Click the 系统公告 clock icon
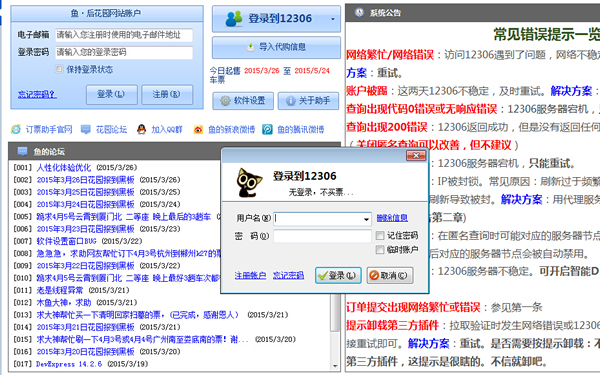 click(359, 12)
